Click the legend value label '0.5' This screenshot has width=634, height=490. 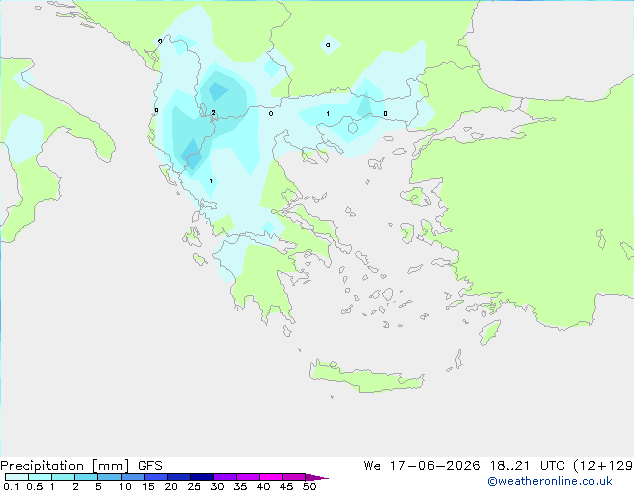point(35,486)
